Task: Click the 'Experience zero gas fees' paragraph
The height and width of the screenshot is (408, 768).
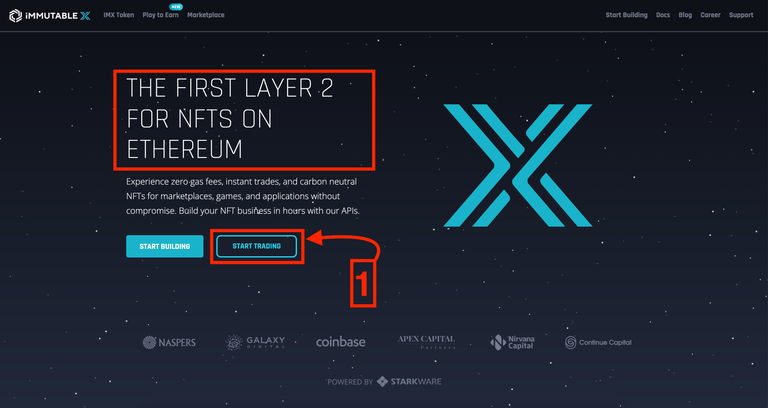Action: tap(243, 196)
